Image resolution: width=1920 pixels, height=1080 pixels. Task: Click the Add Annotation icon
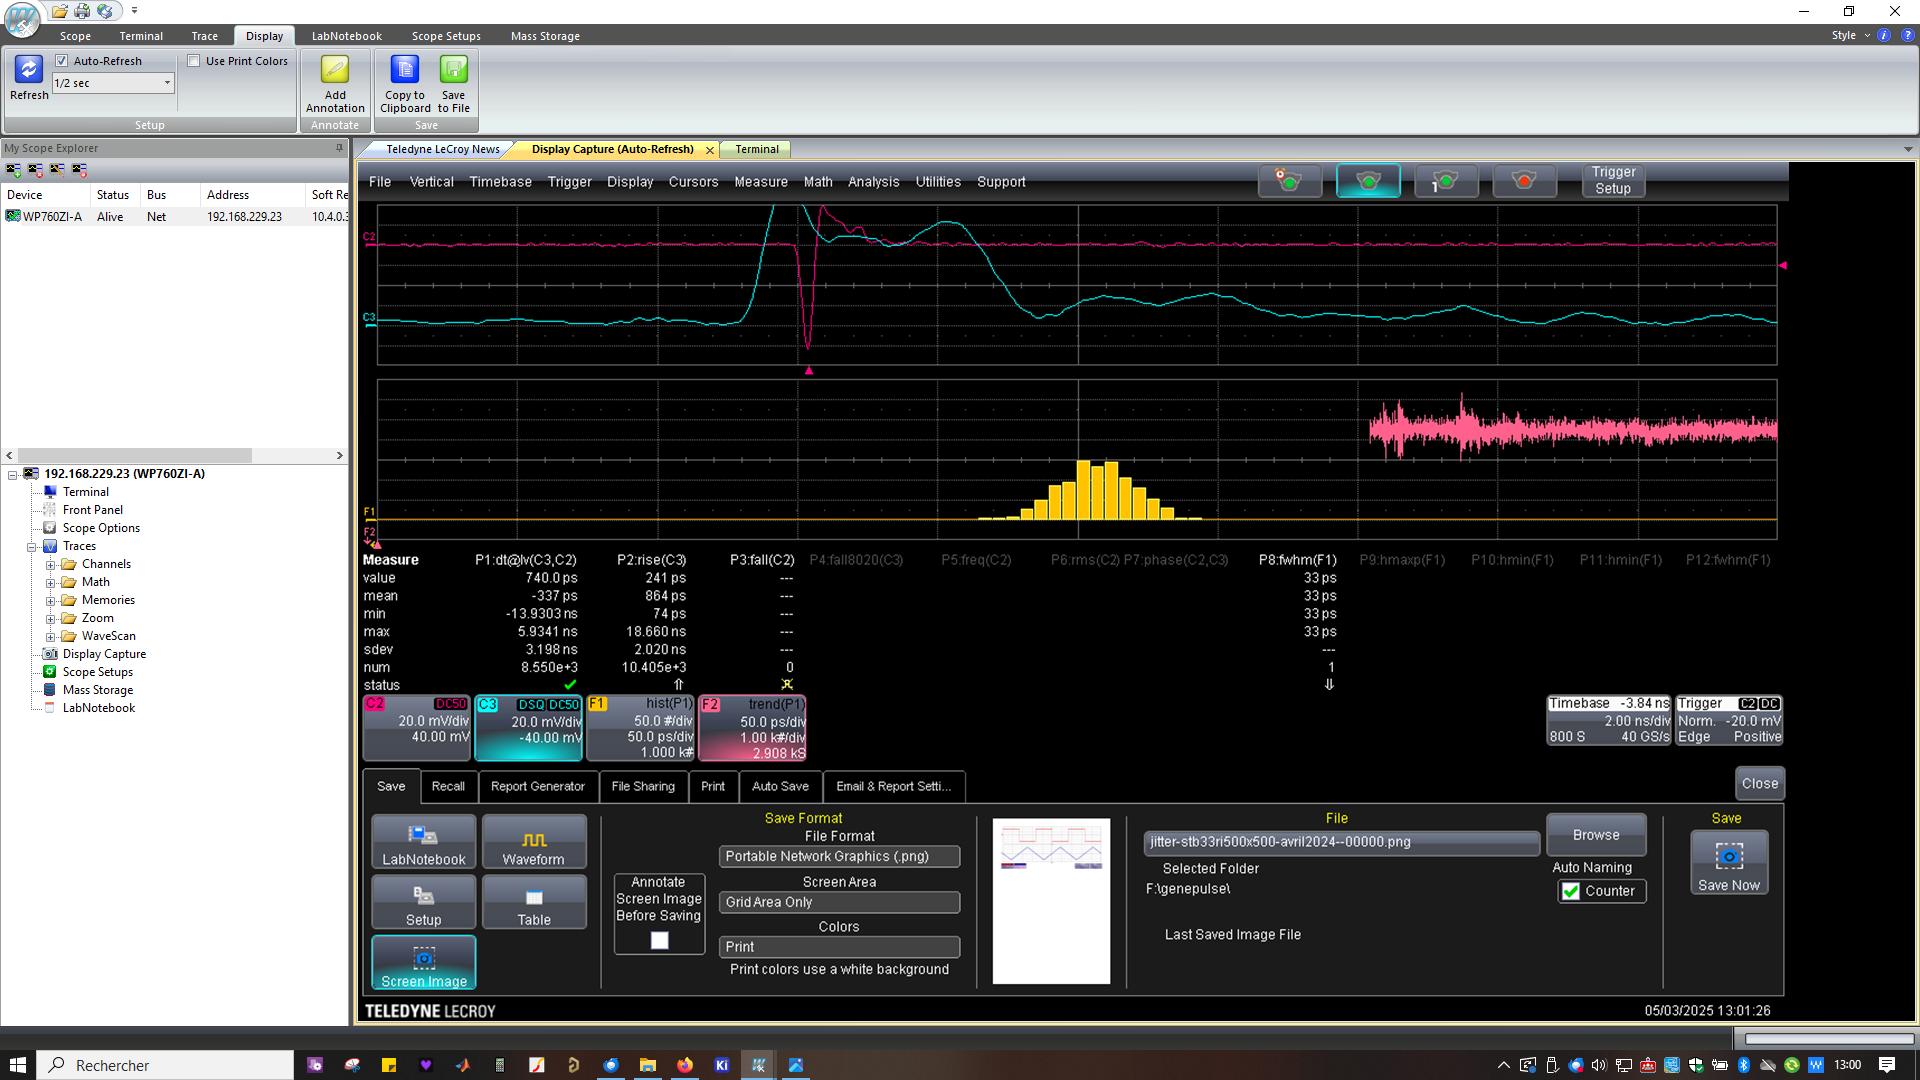335,70
